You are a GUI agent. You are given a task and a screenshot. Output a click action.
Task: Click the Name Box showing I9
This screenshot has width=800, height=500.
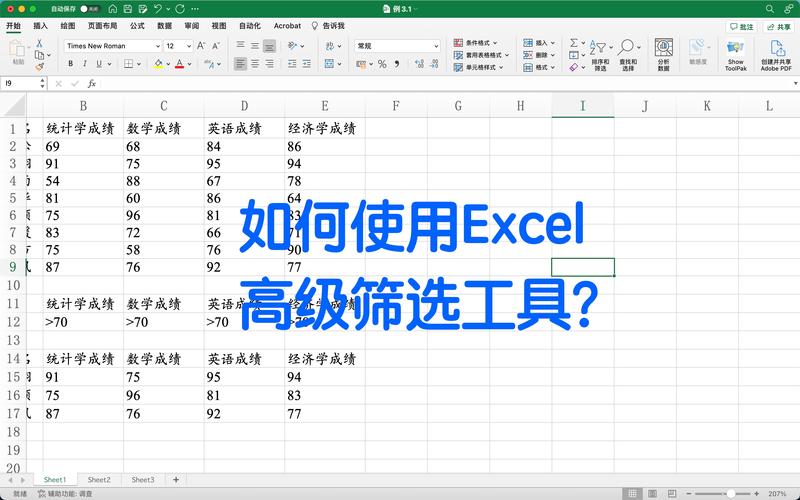click(19, 83)
